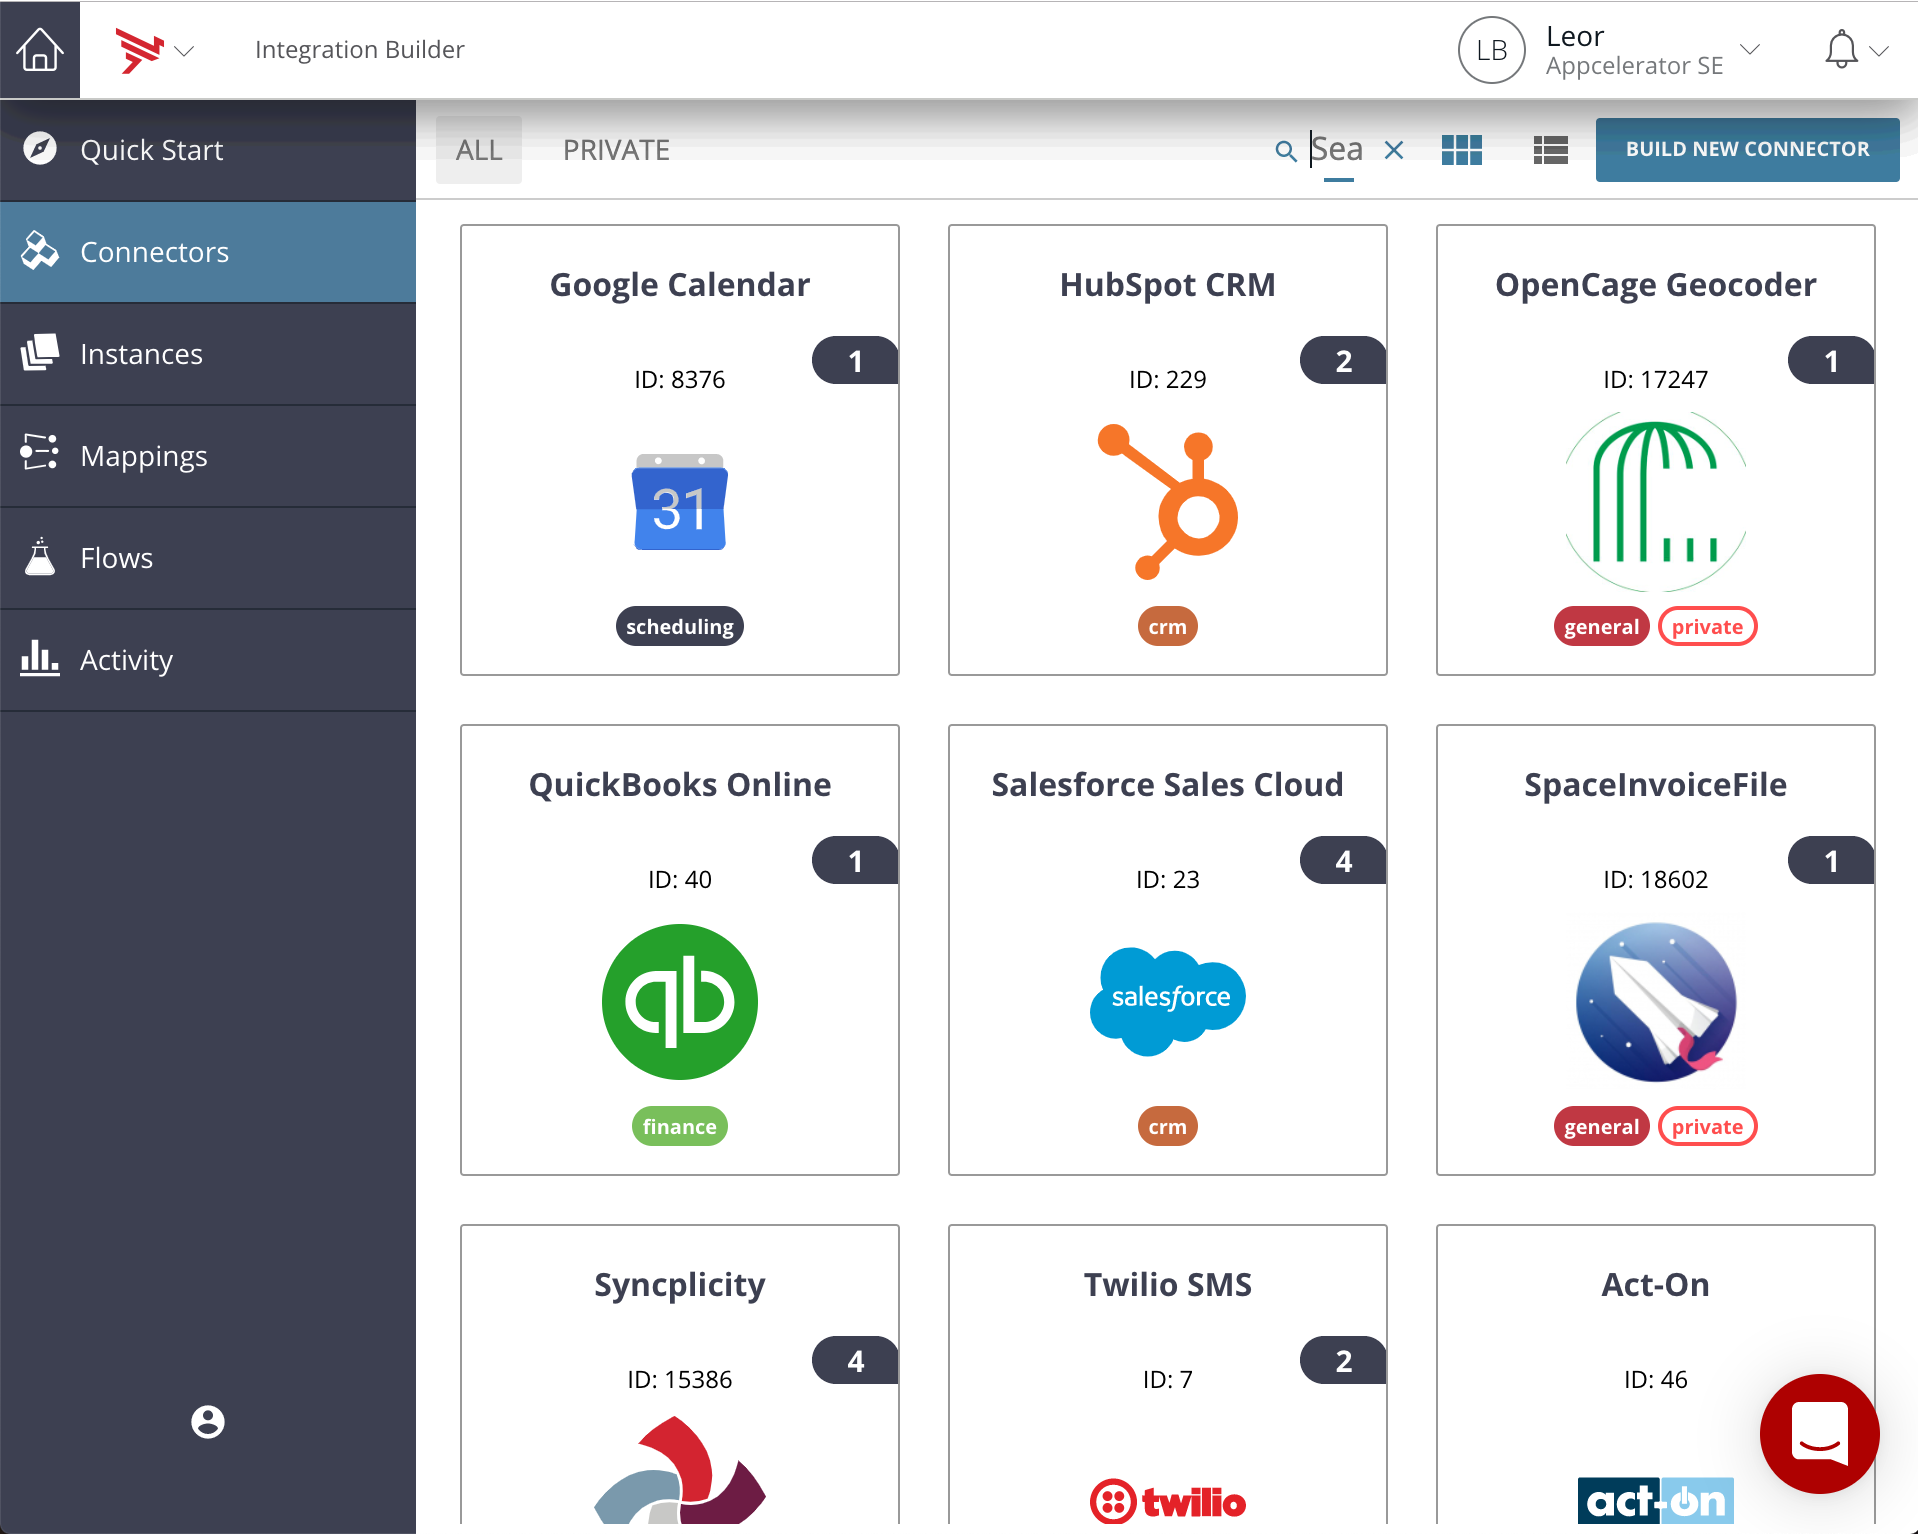Open the HubSpot CRM connector title
The width and height of the screenshot is (1918, 1534).
(1167, 285)
